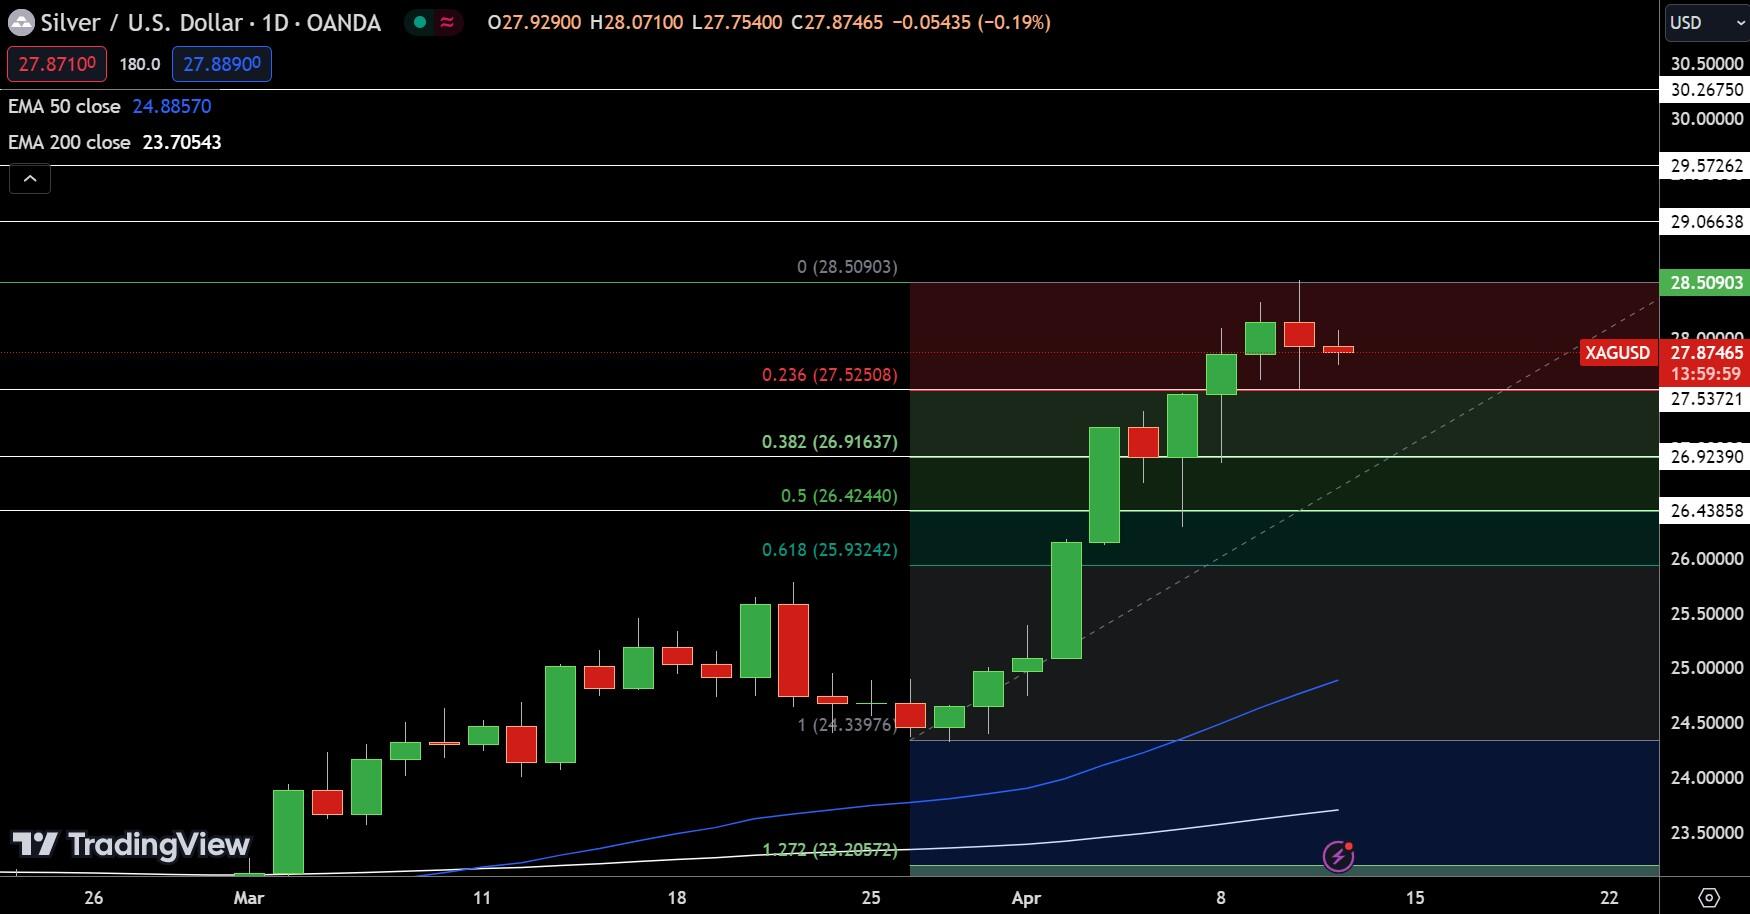Click the spread value 180.0
Image resolution: width=1750 pixels, height=914 pixels.
140,64
